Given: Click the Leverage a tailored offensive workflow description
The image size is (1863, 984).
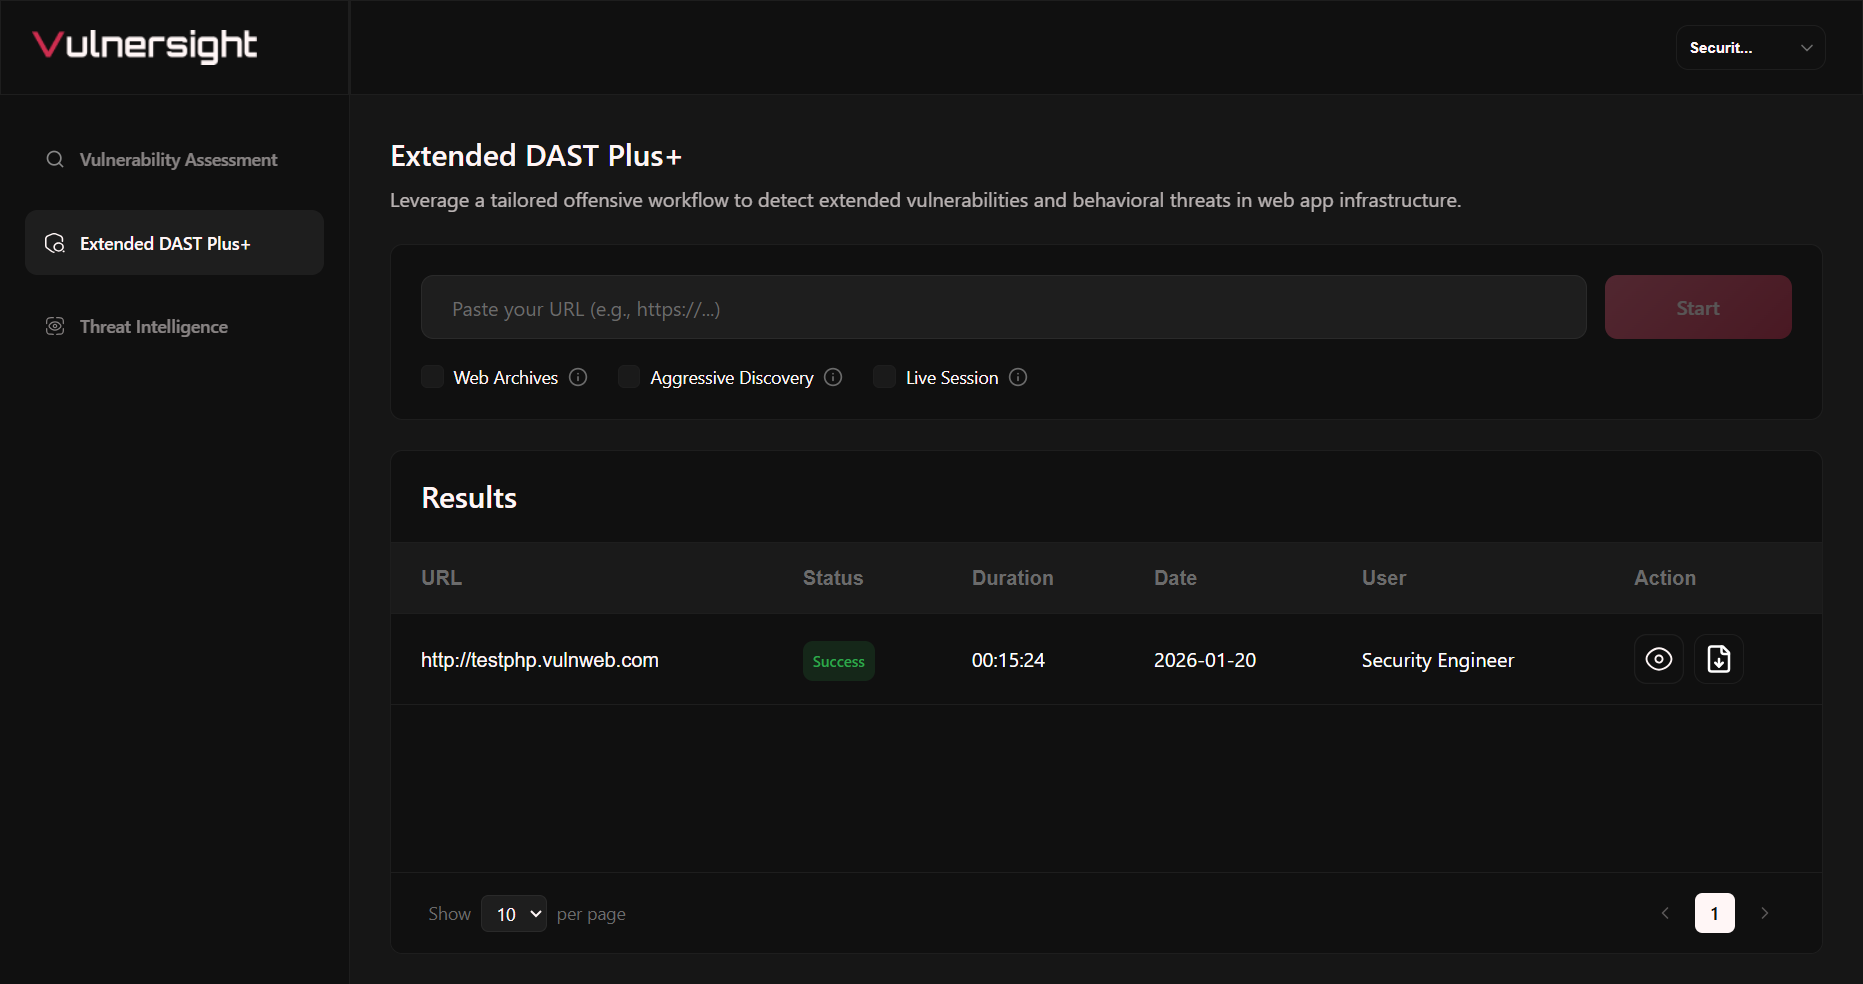Looking at the screenshot, I should click(x=925, y=201).
